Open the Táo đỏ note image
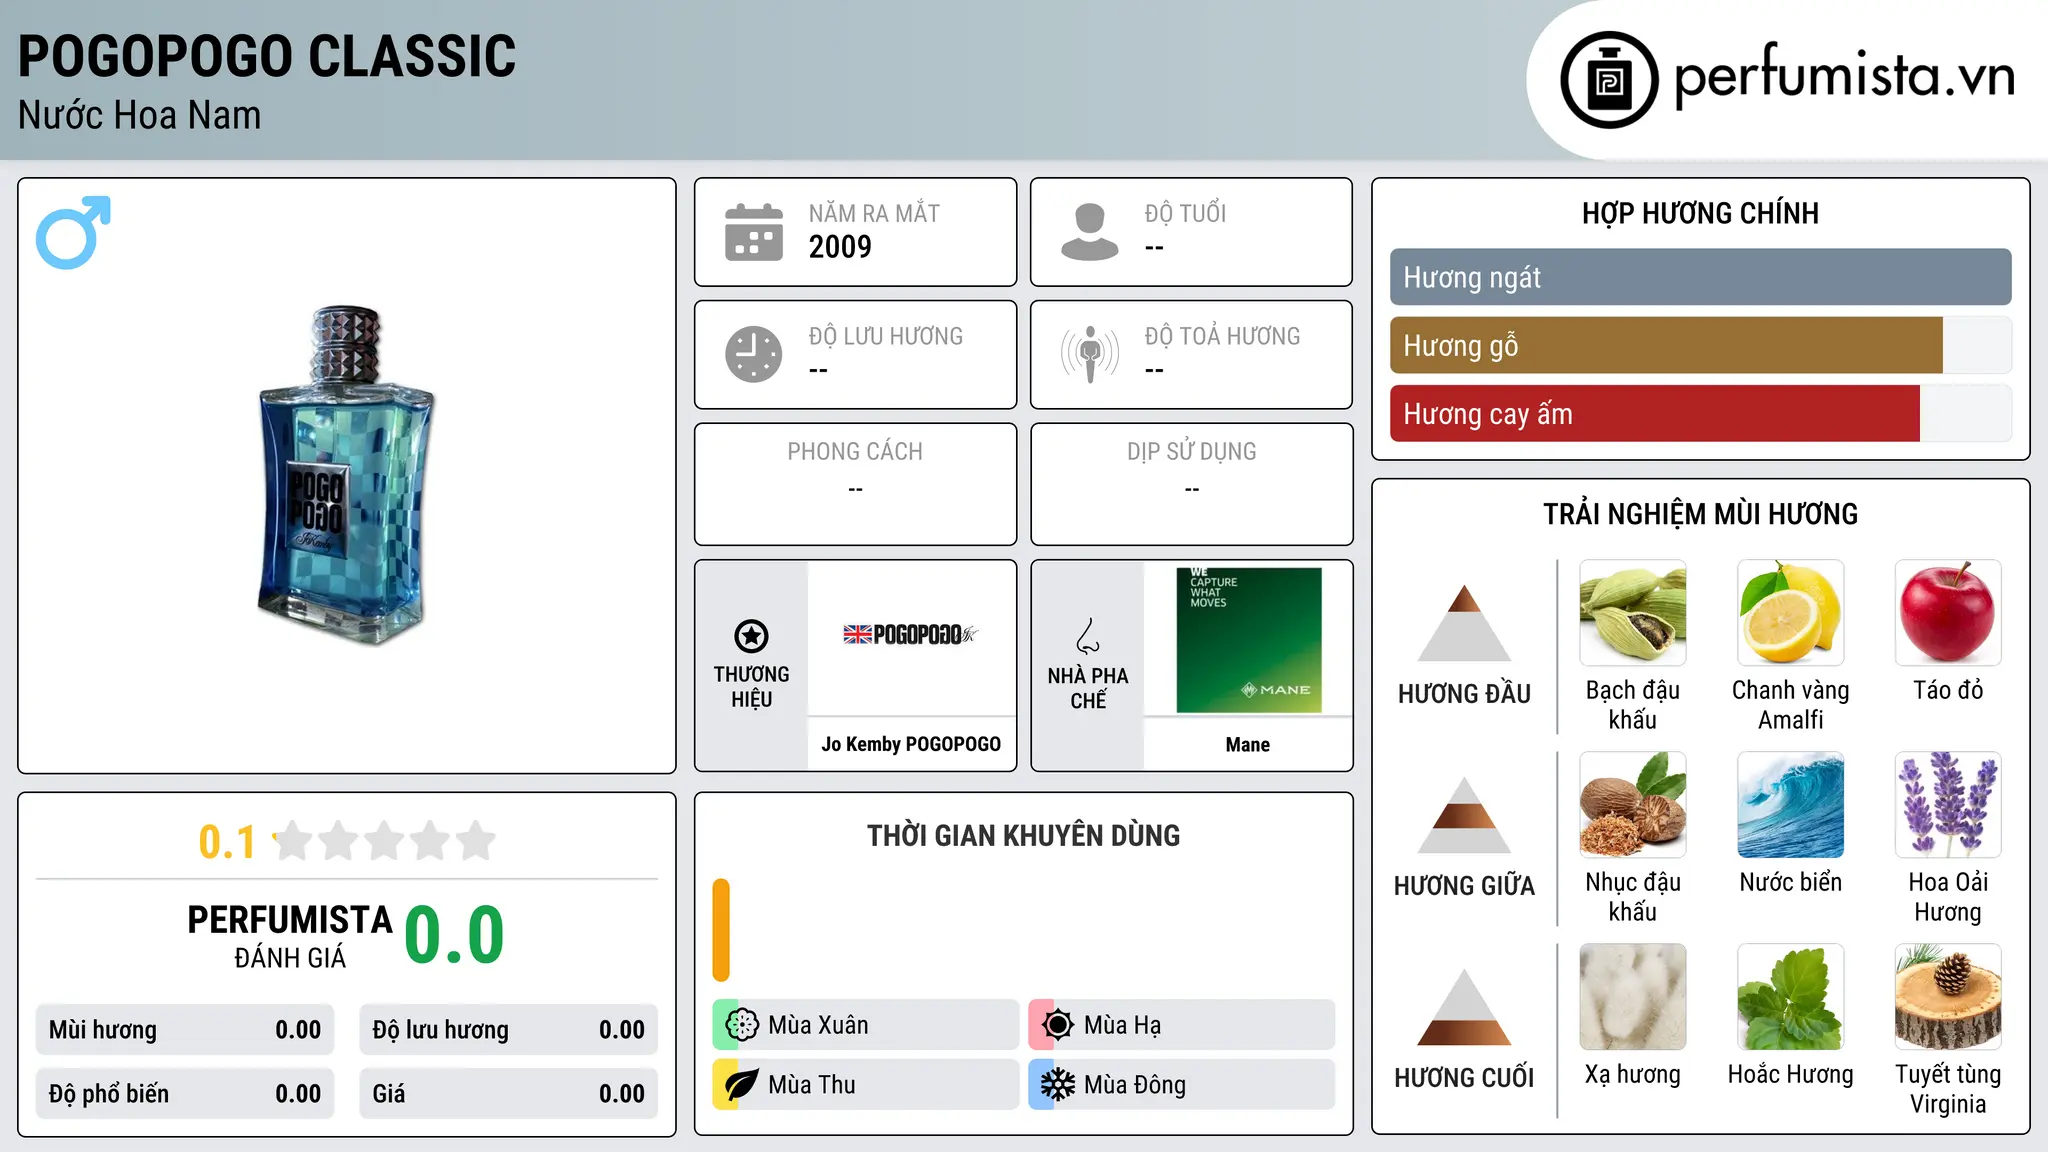The image size is (2048, 1152). 1948,613
